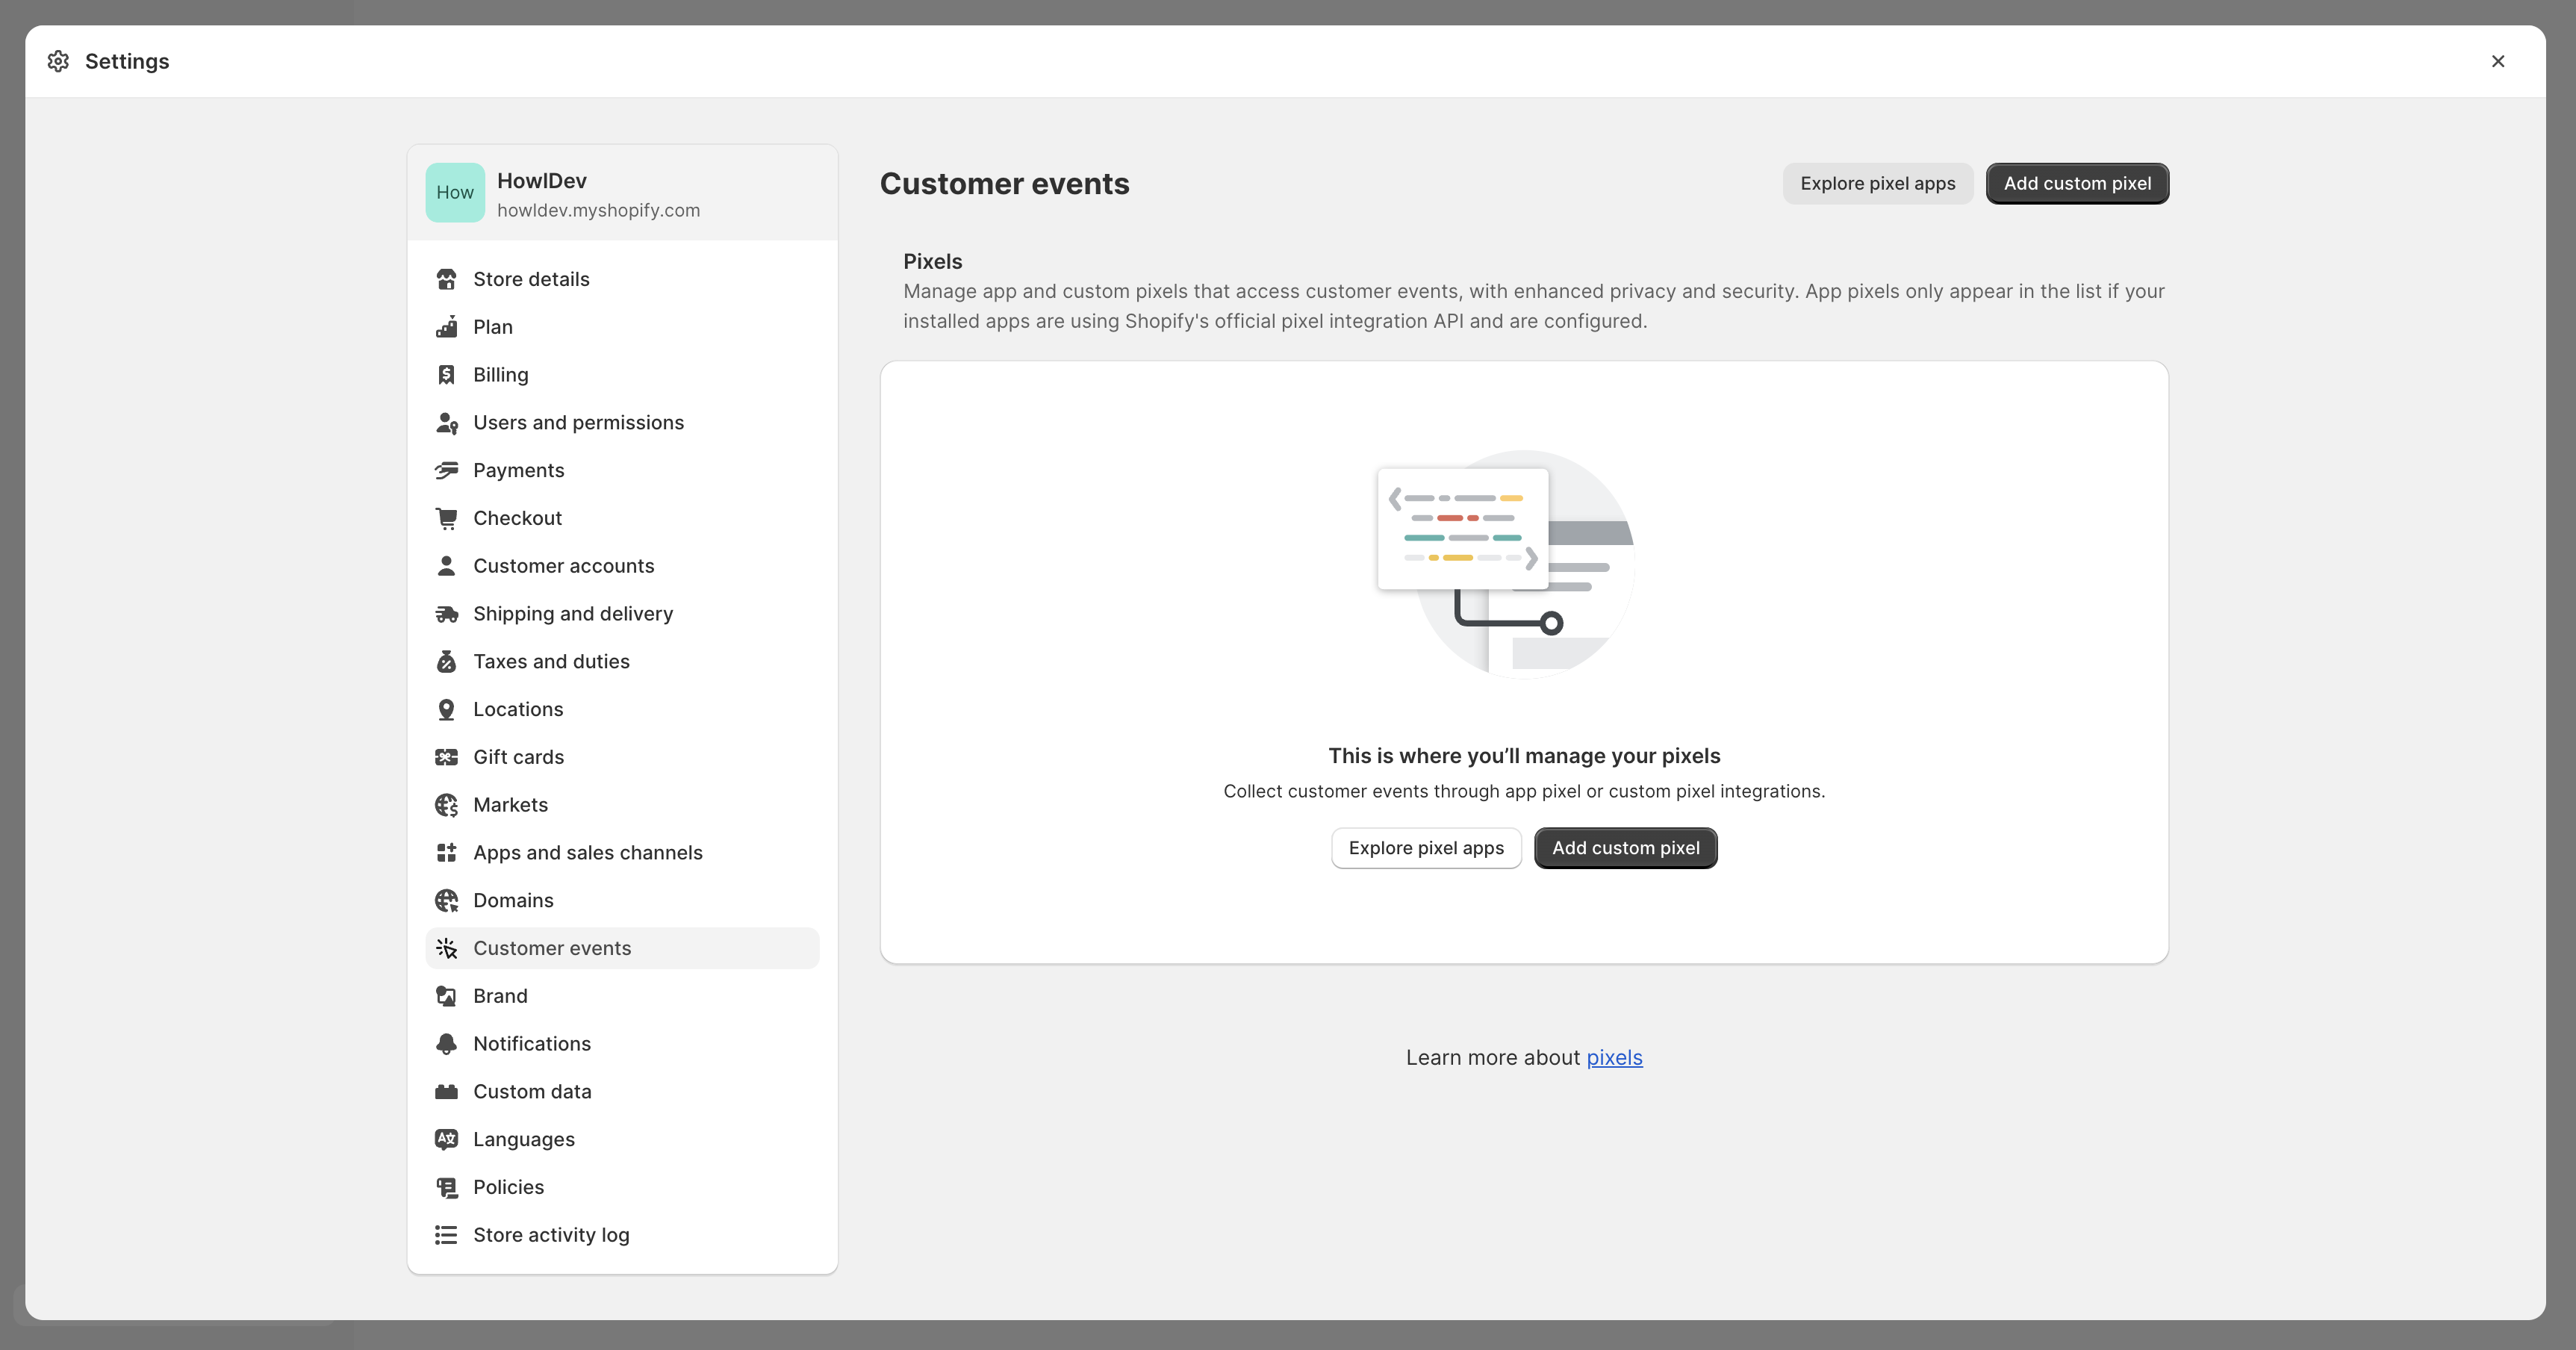The image size is (2576, 1350).
Task: Click the Markets globe icon
Action: (446, 805)
